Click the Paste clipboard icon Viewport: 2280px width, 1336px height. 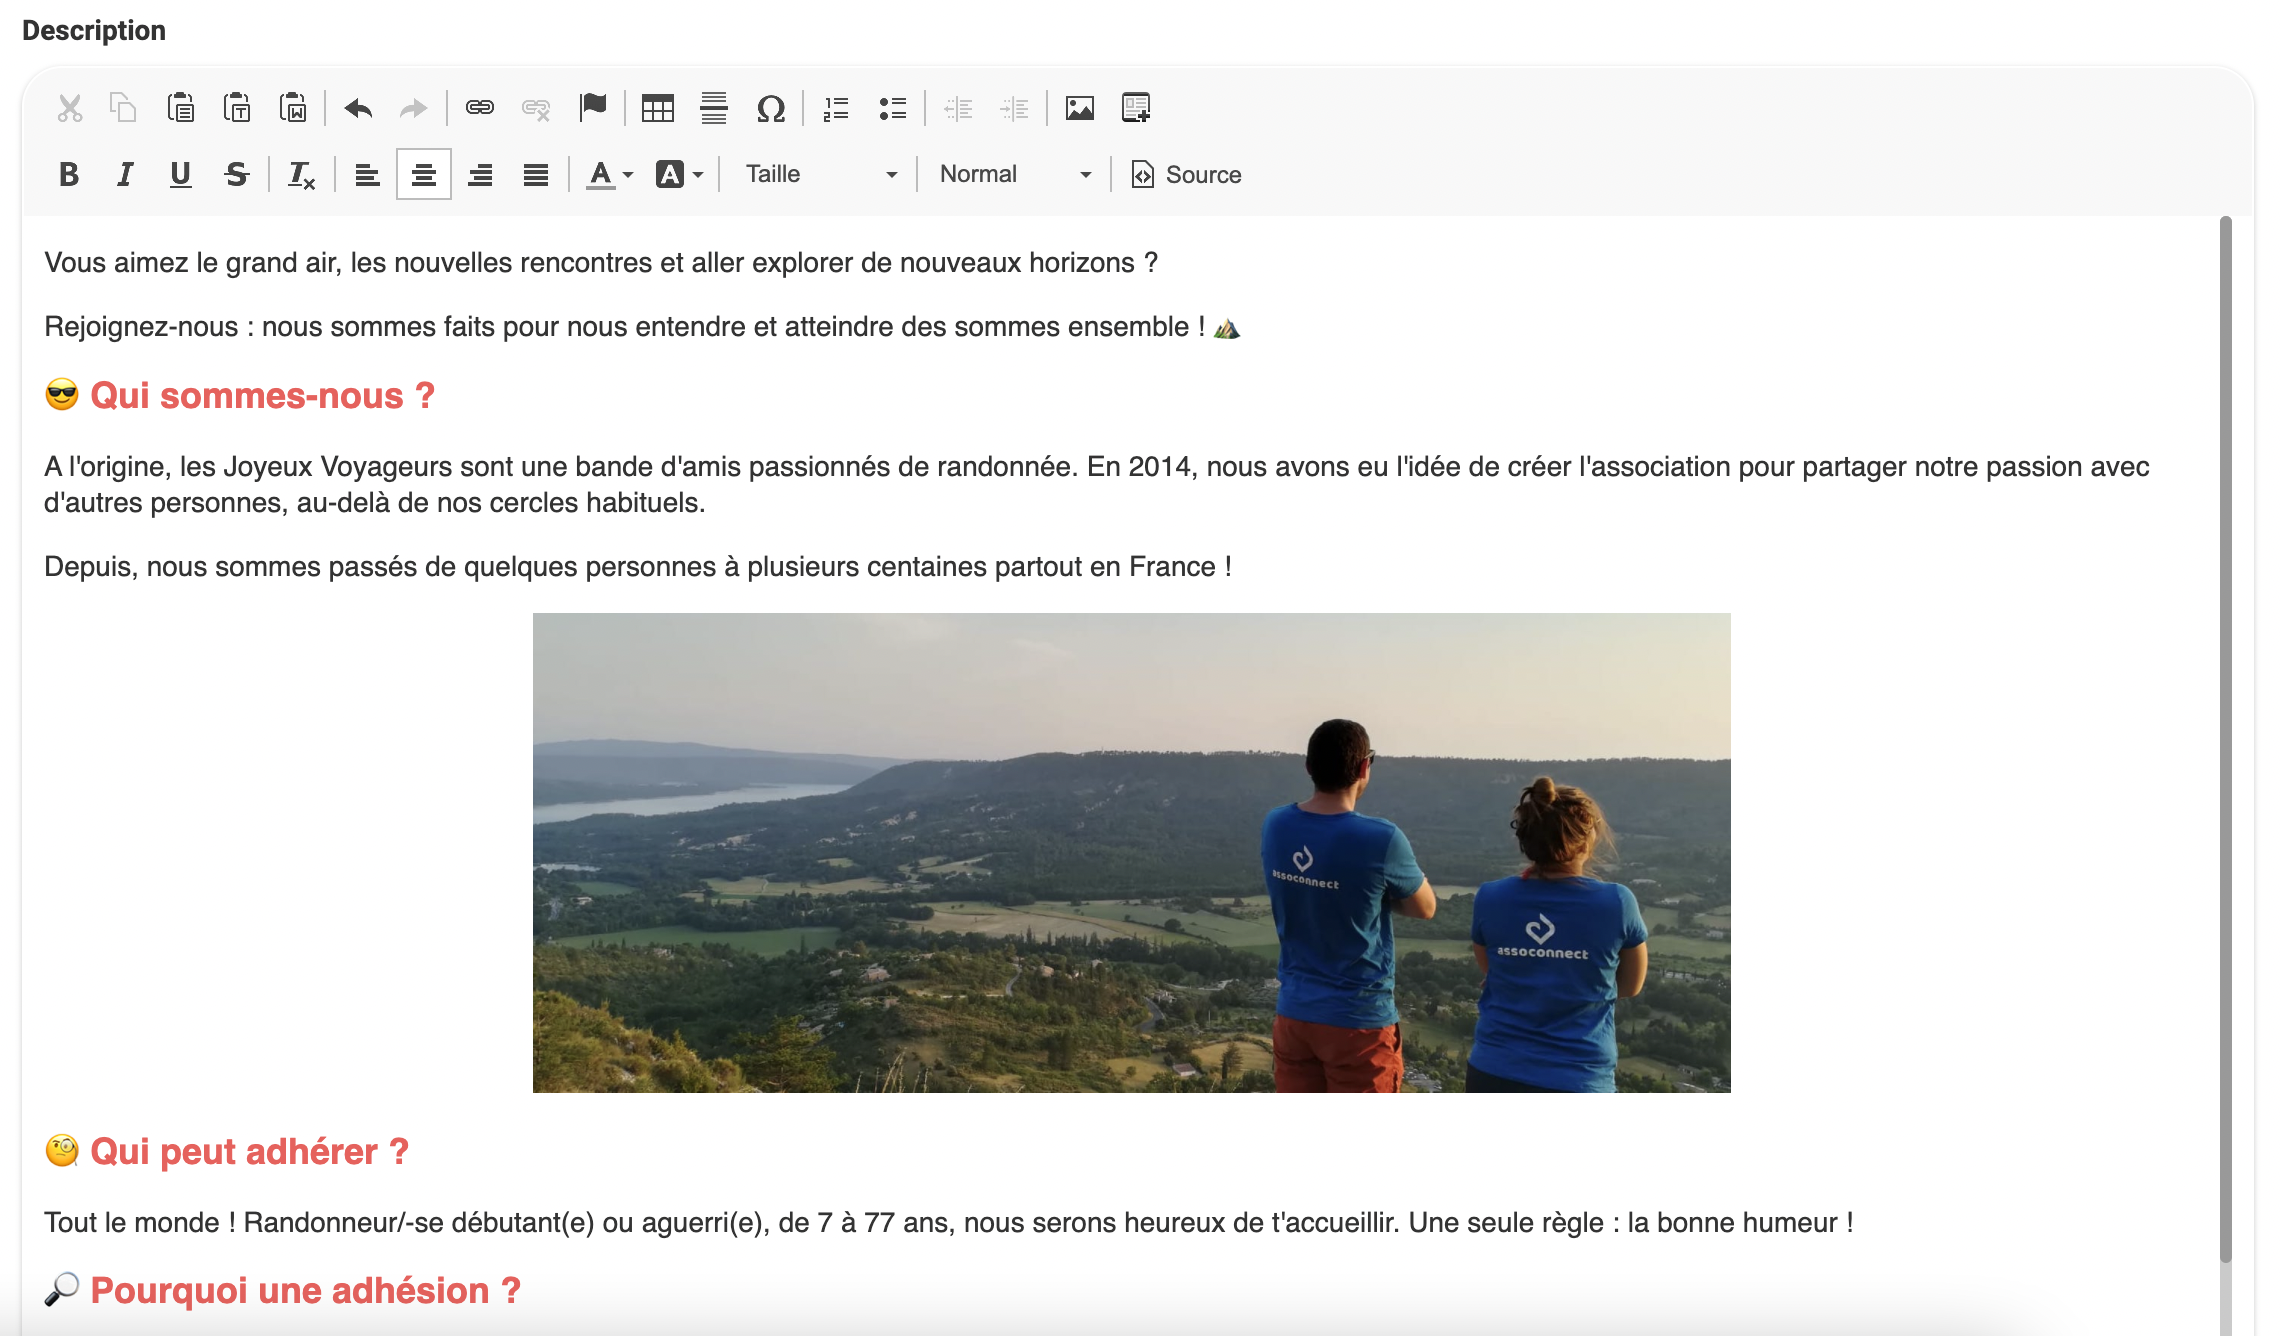pos(181,108)
